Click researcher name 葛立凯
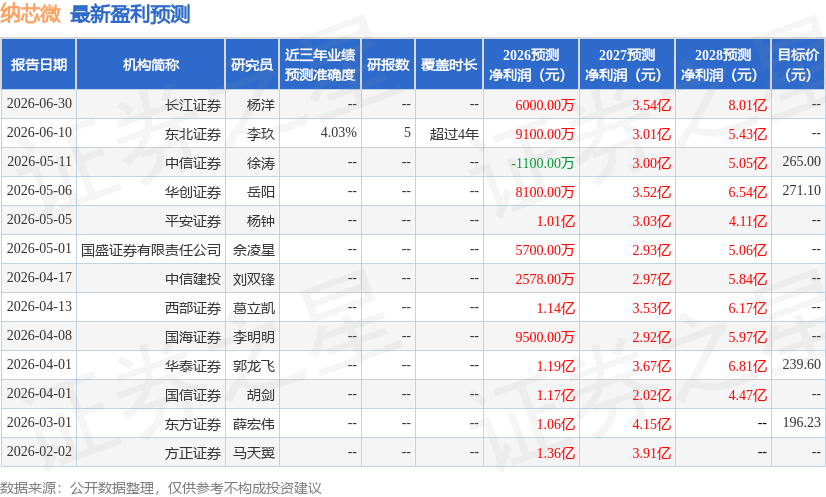The height and width of the screenshot is (497, 826). [x=254, y=308]
